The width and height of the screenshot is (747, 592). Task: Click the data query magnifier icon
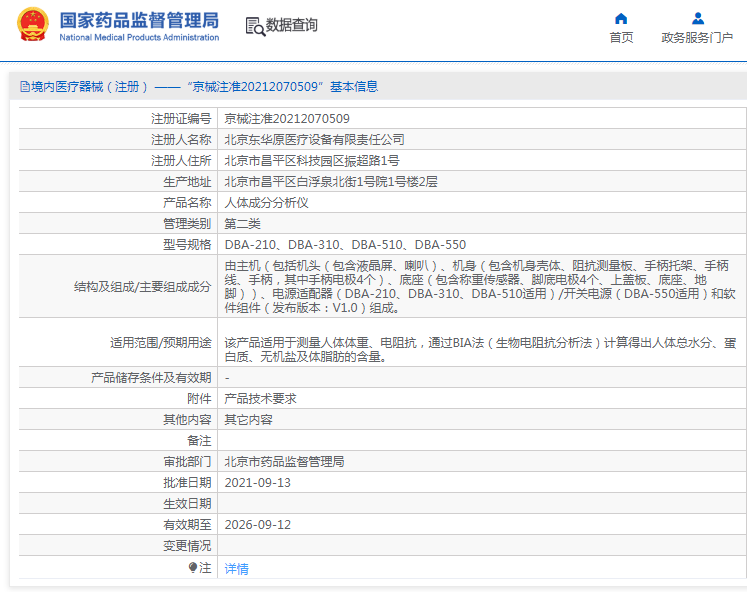255,26
